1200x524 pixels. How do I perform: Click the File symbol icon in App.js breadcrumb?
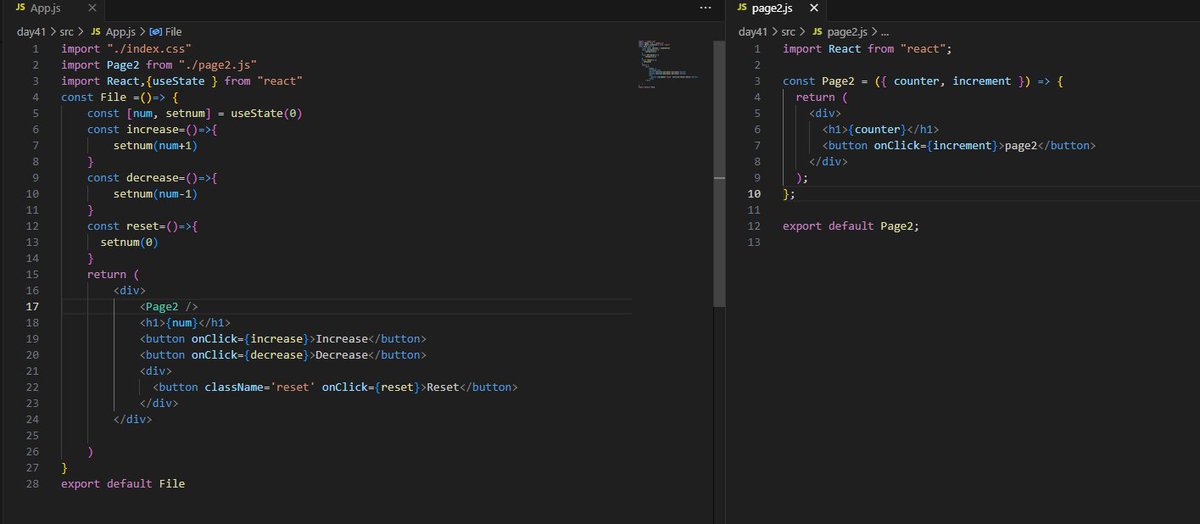155,32
